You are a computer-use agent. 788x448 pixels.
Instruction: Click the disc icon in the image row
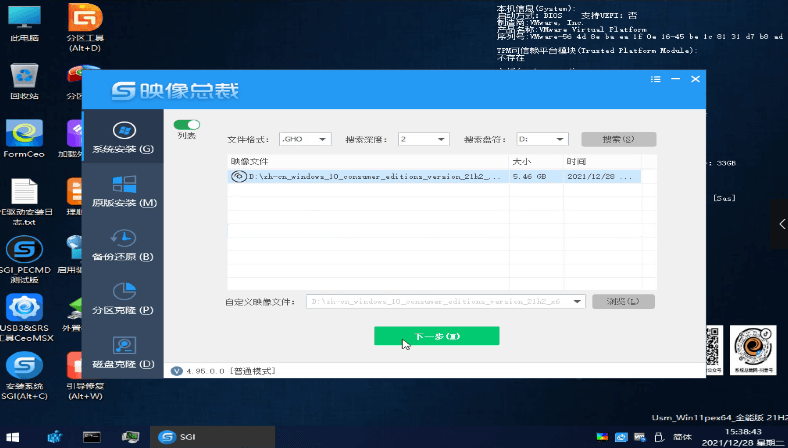click(x=239, y=176)
